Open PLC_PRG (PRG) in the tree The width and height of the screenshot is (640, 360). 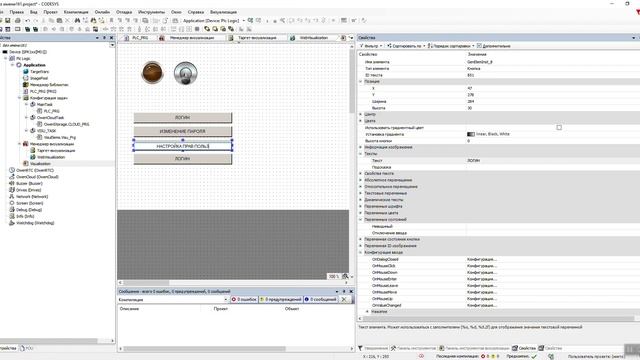click(43, 91)
